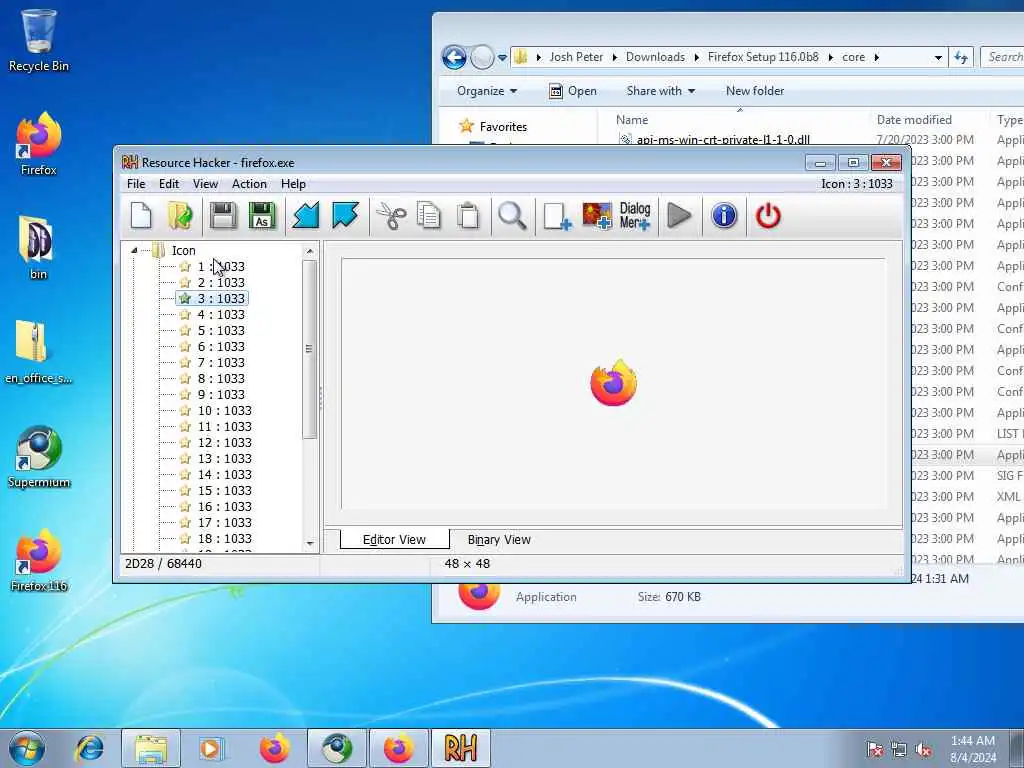Open the Help menu in Resource Hacker

293,184
